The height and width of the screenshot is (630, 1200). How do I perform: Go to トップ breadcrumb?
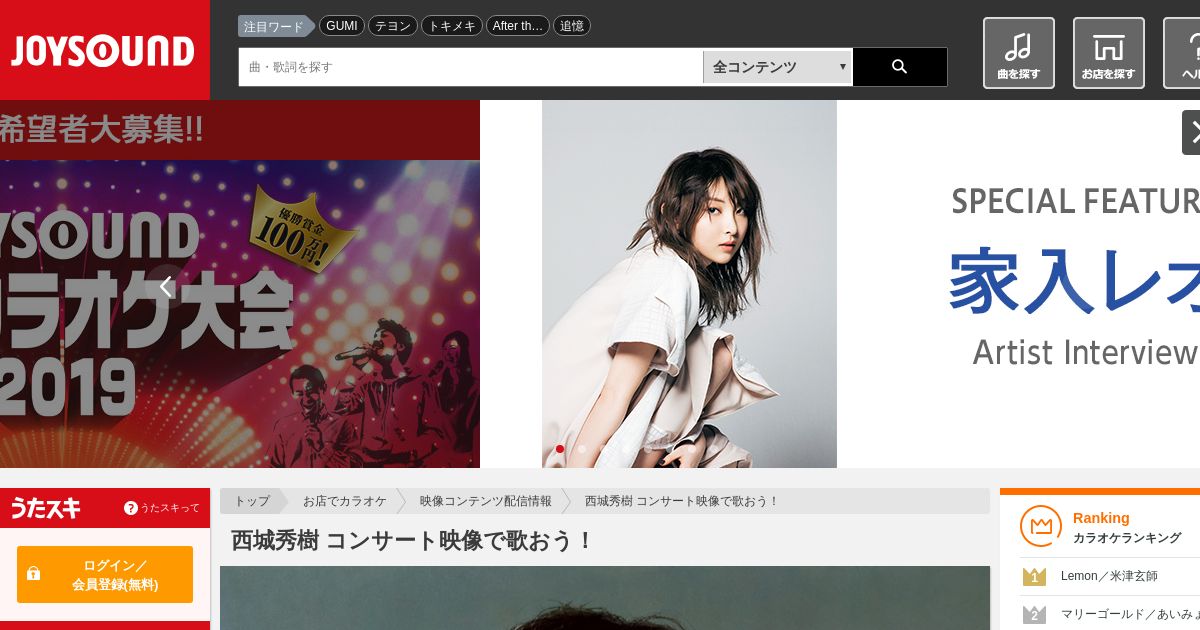(x=252, y=501)
